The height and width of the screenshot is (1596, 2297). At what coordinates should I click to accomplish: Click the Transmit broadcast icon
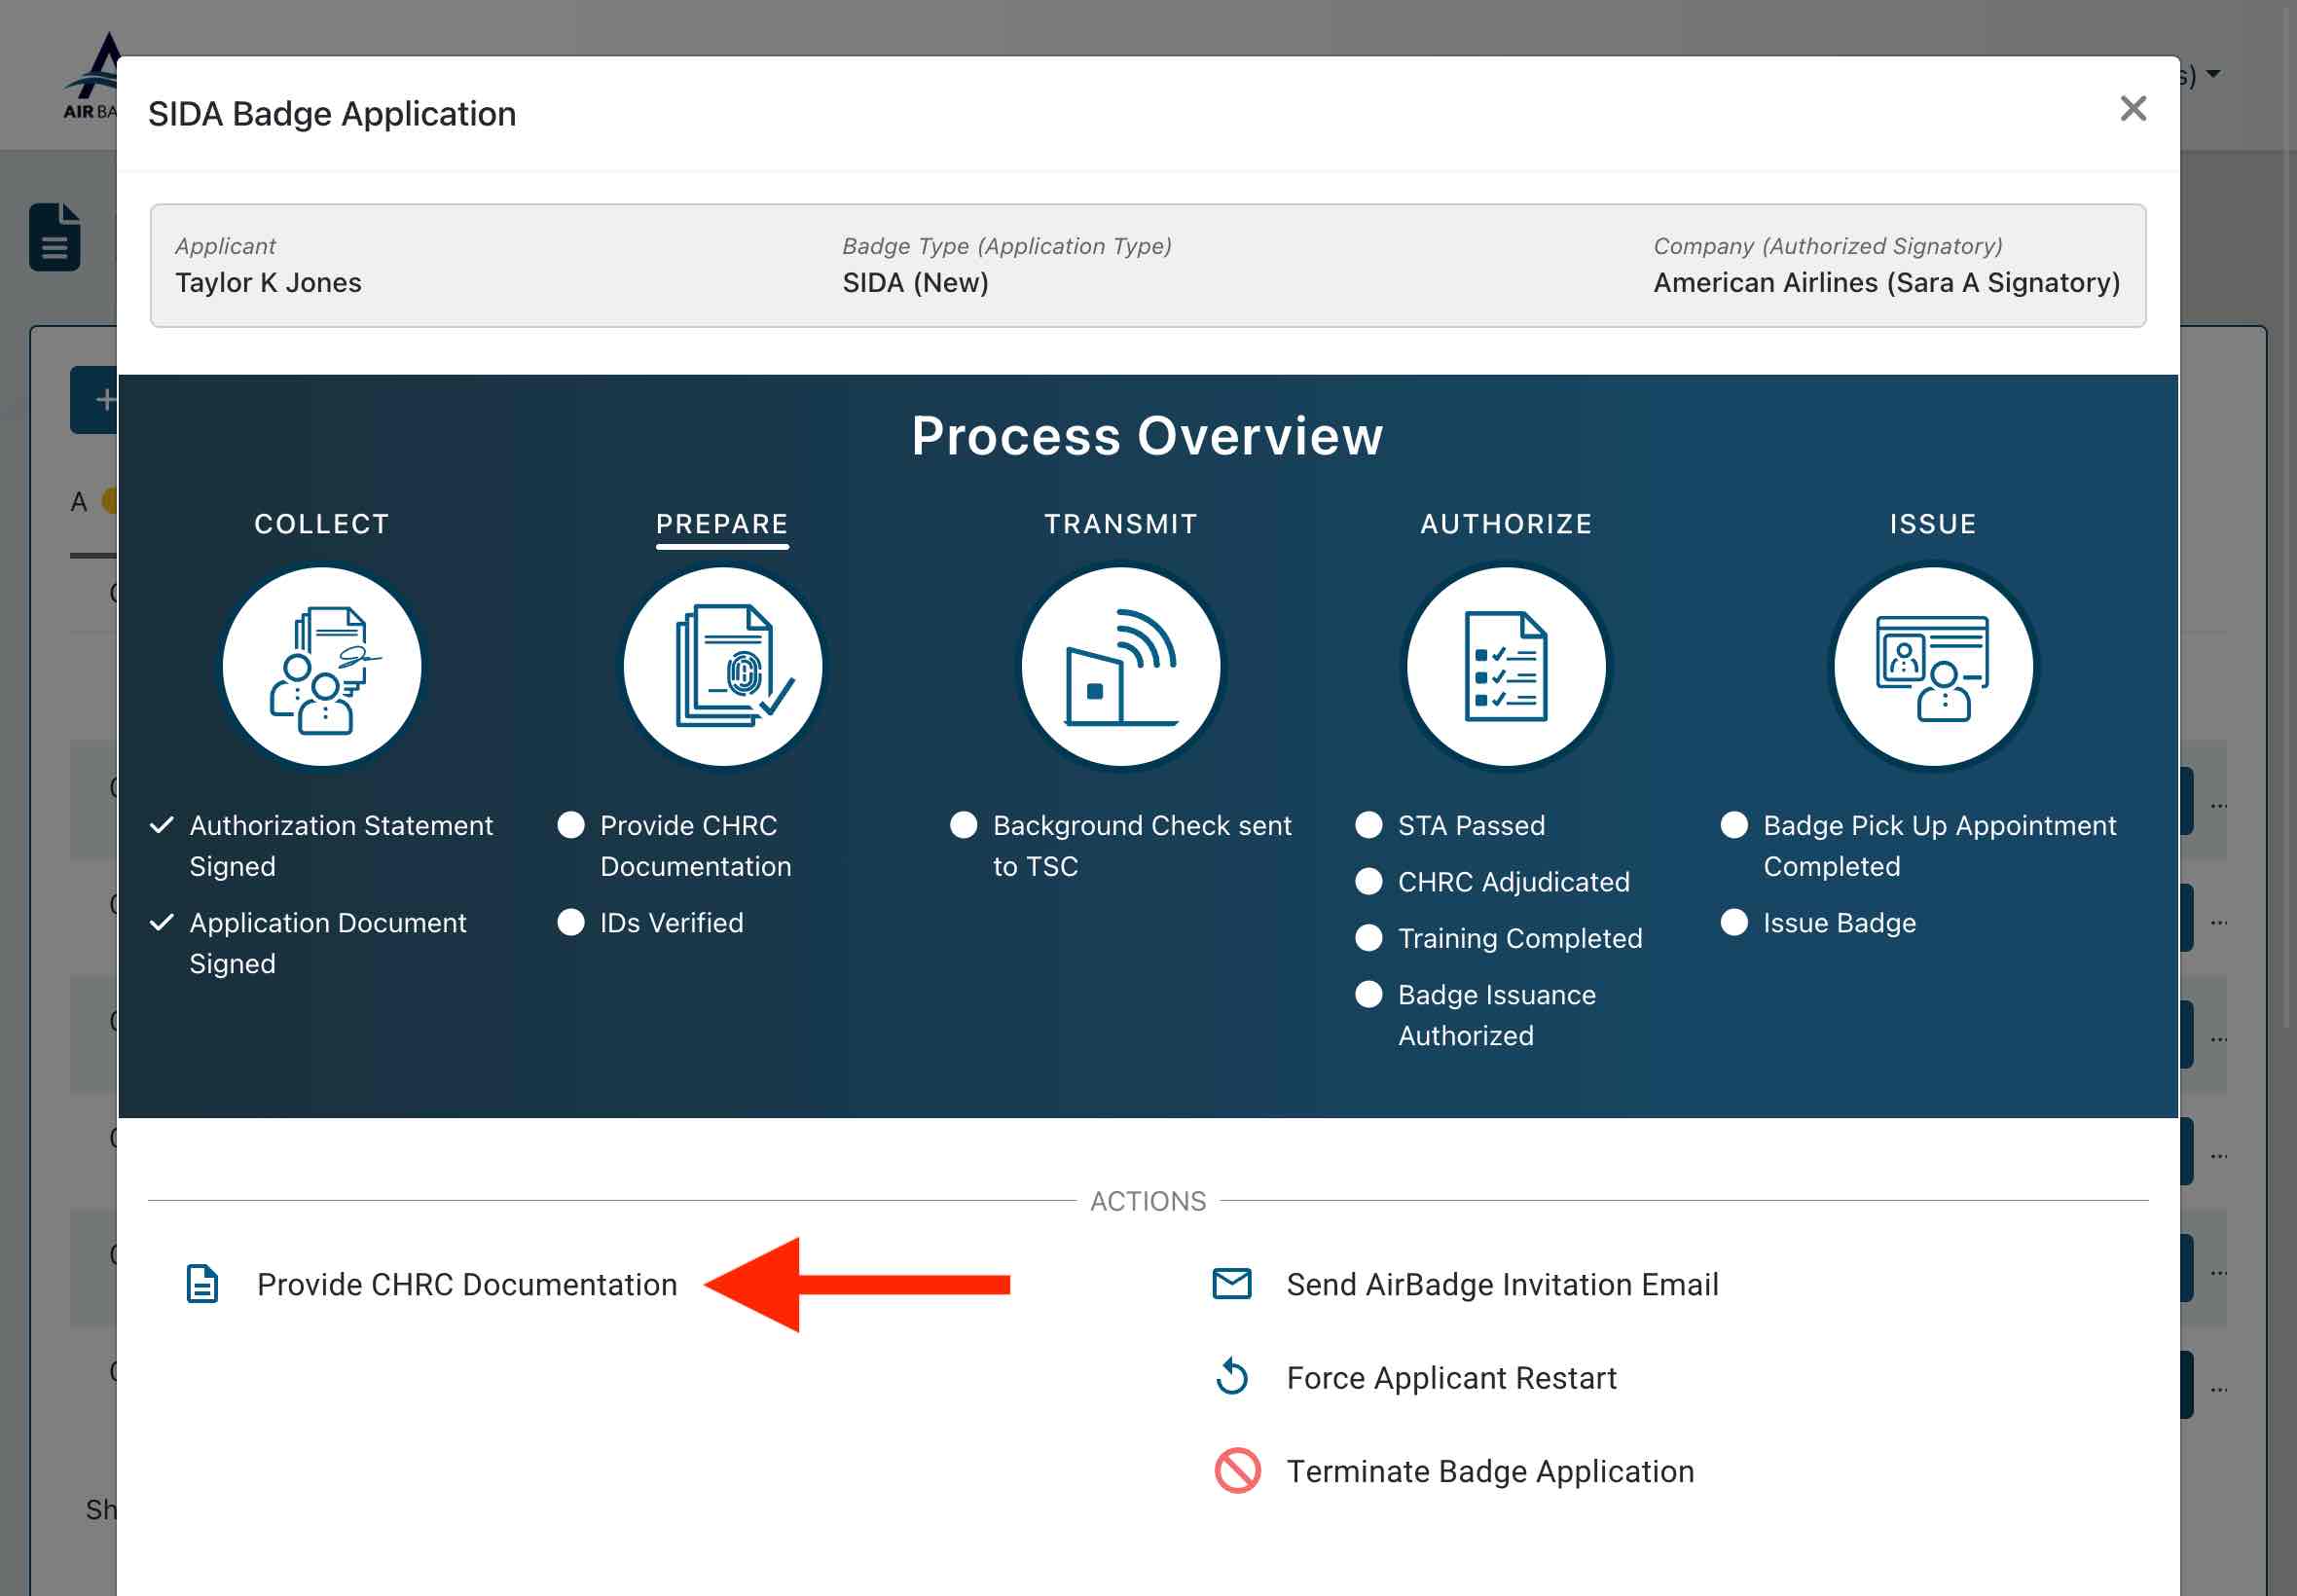tap(1120, 666)
